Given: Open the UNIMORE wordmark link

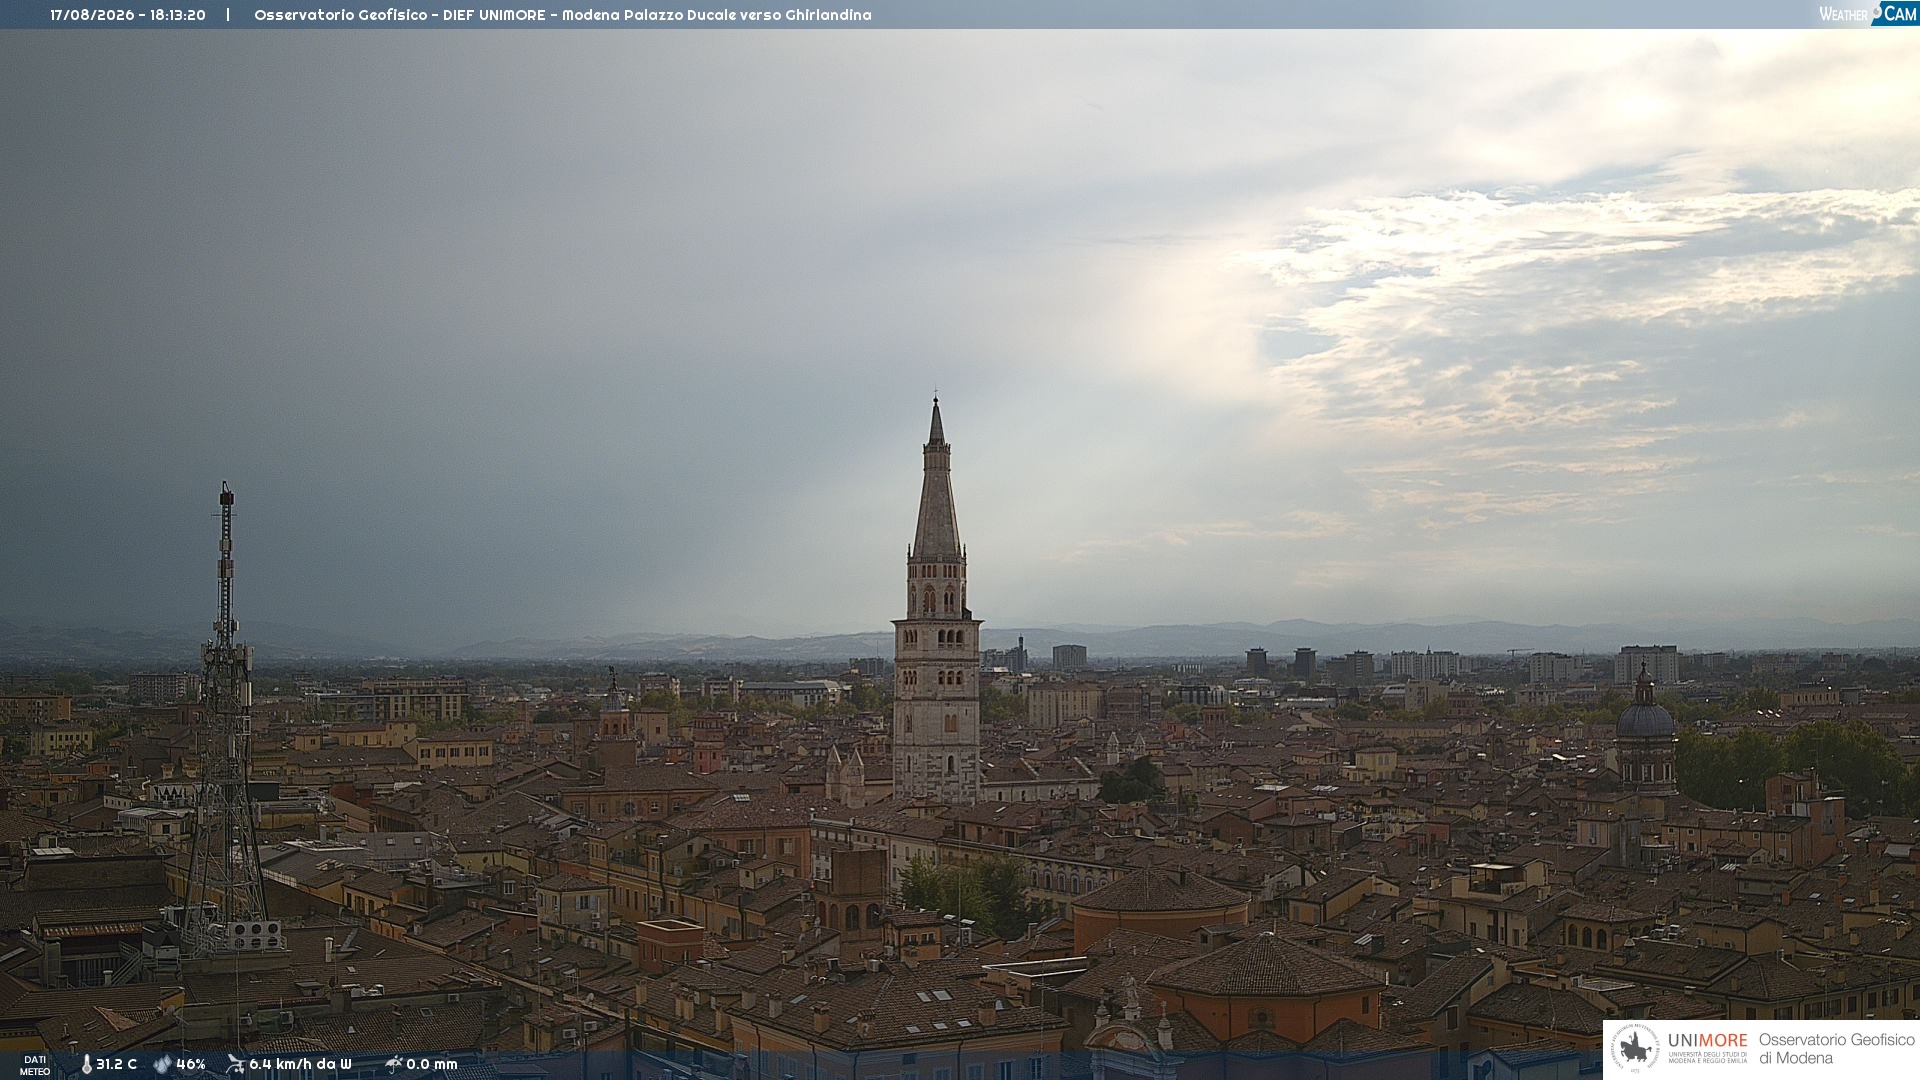Looking at the screenshot, I should [1707, 1041].
